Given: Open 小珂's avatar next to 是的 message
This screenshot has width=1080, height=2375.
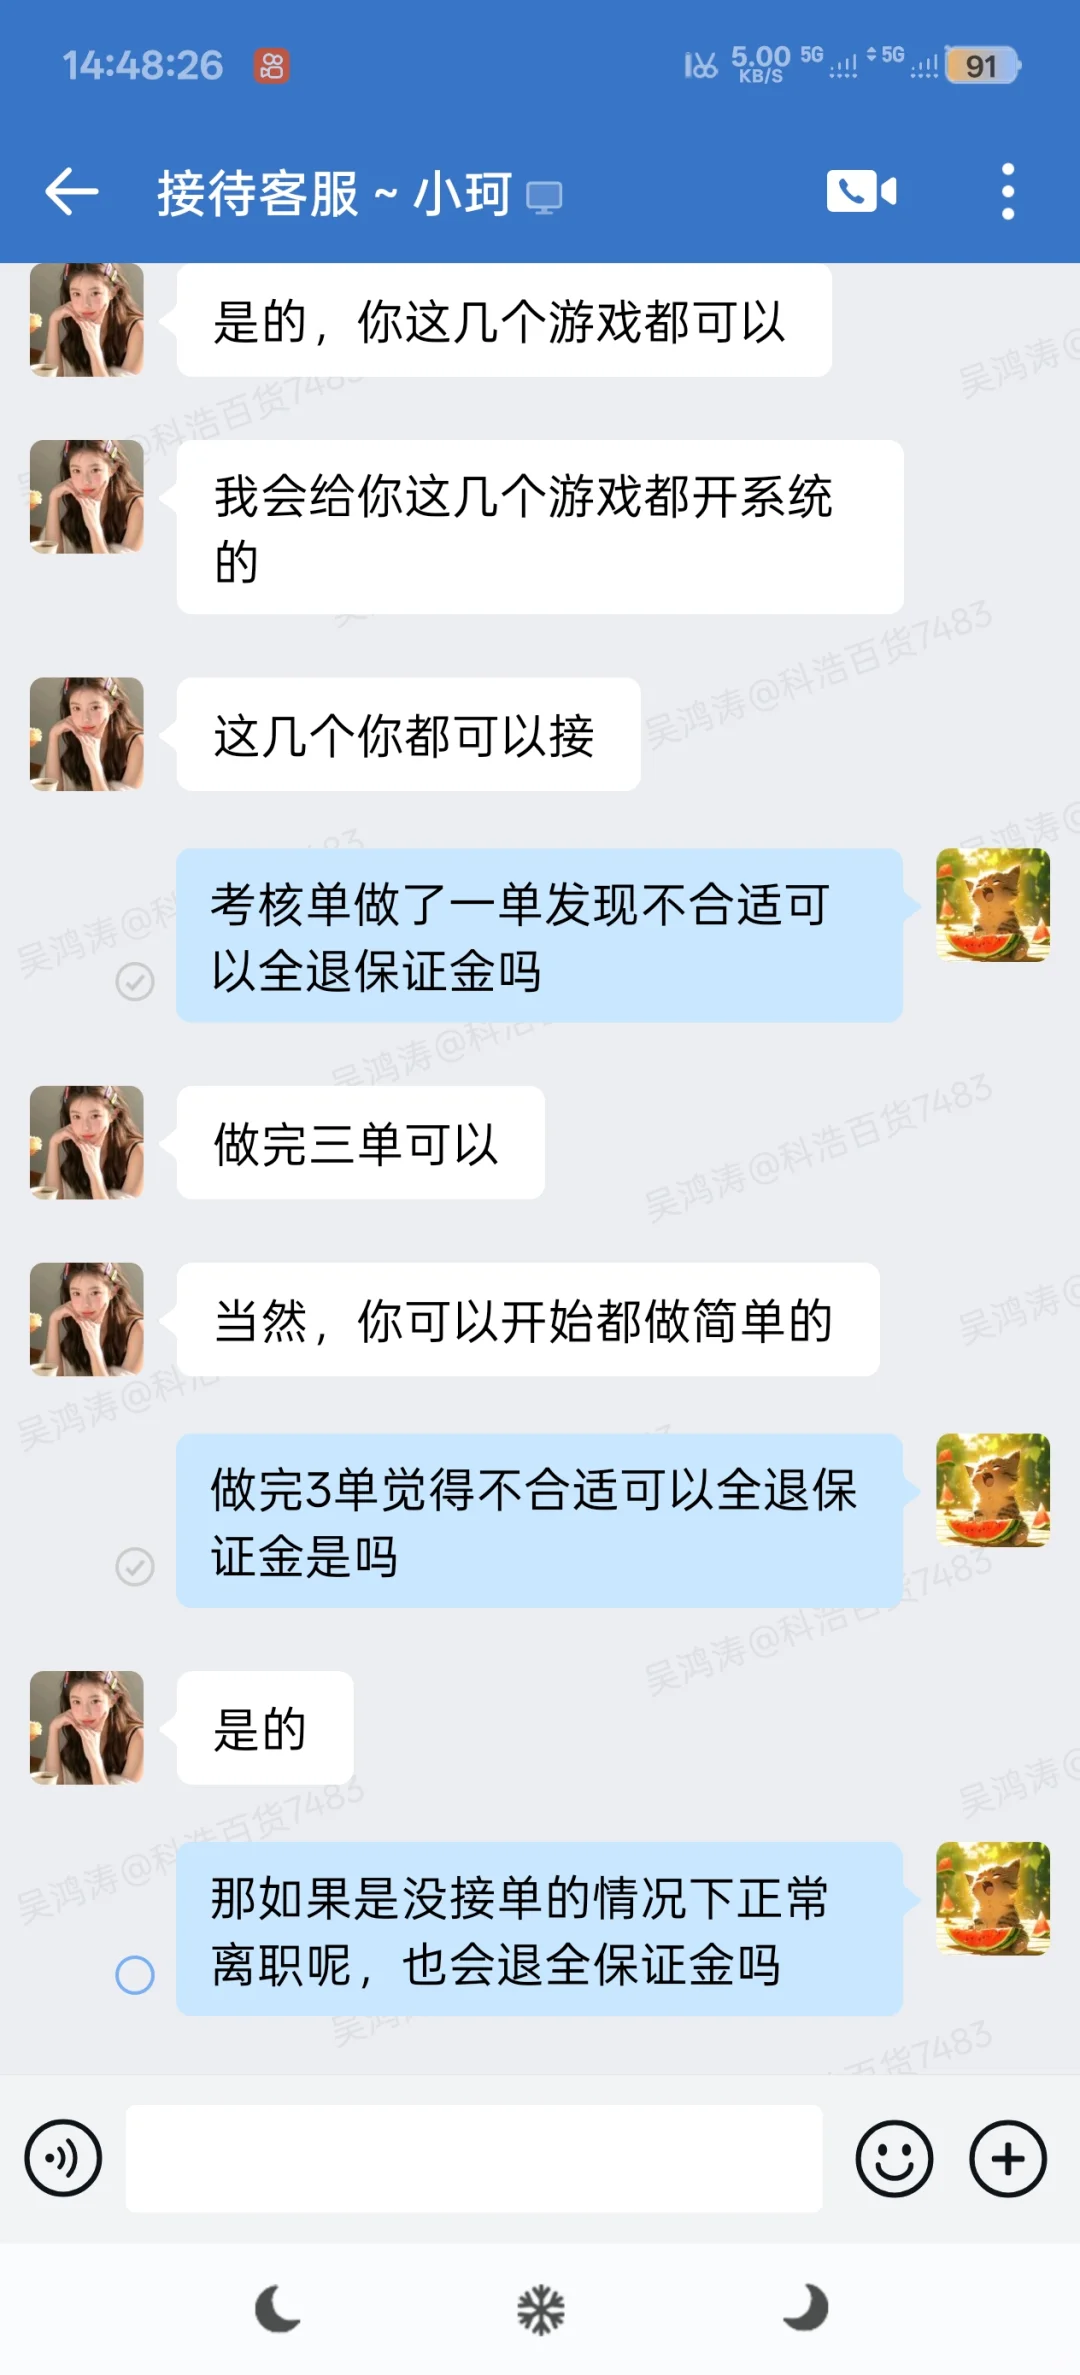Looking at the screenshot, I should (x=87, y=1728).
